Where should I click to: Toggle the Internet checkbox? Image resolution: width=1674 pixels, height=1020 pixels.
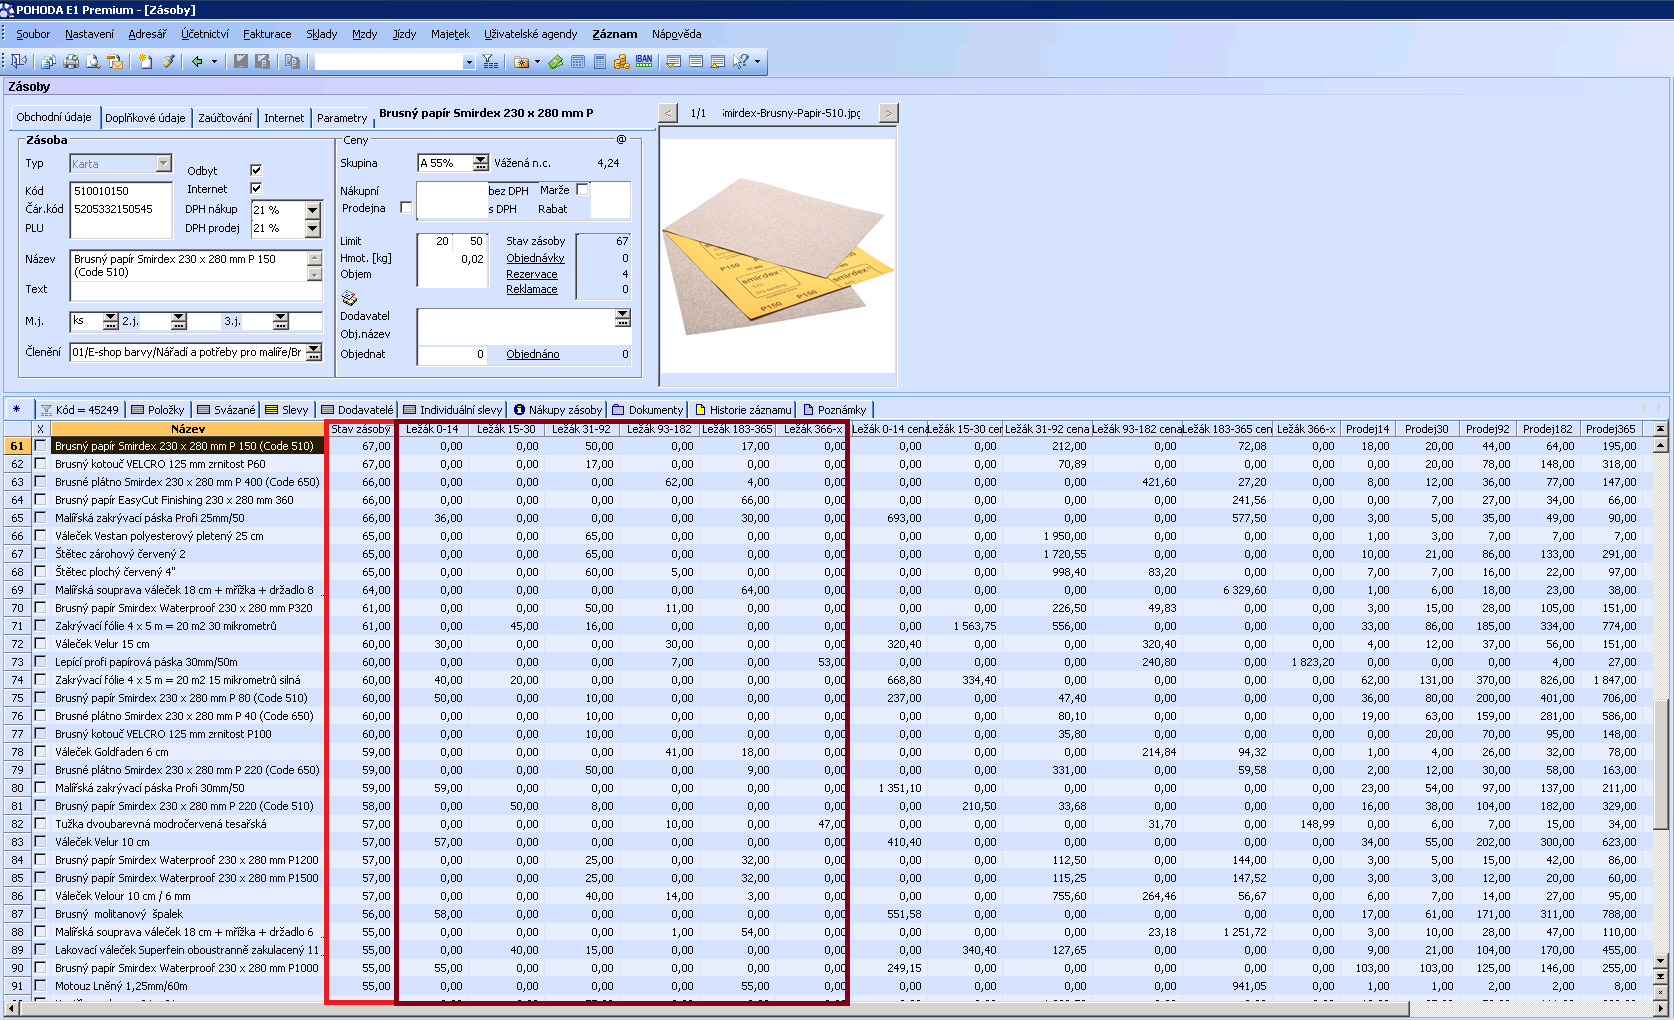click(256, 188)
